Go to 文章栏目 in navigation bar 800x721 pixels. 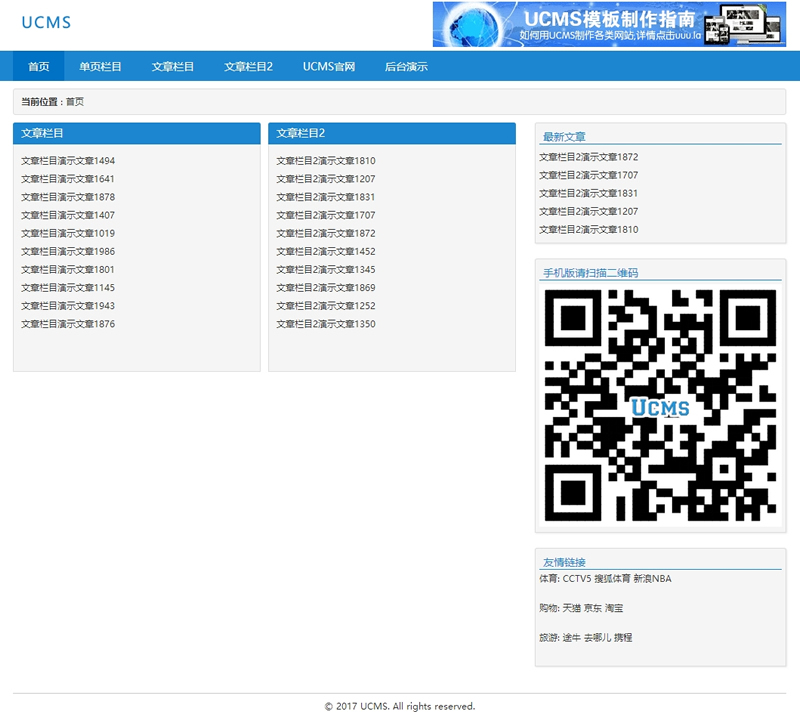(172, 66)
